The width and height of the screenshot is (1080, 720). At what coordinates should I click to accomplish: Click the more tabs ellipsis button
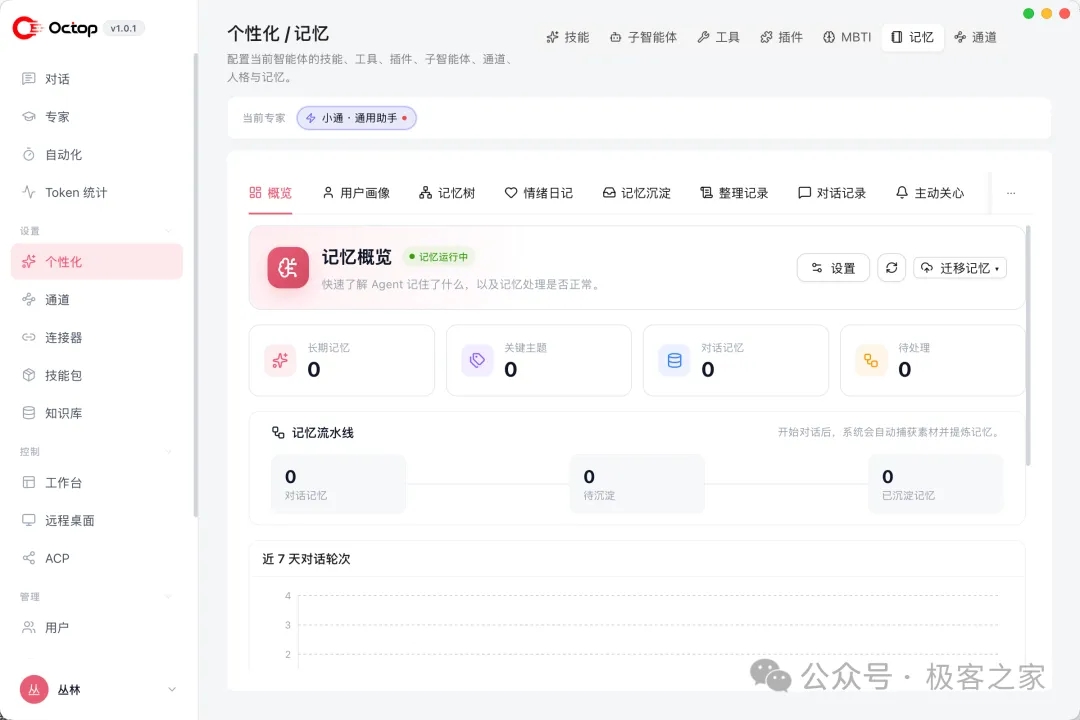pos(1010,194)
